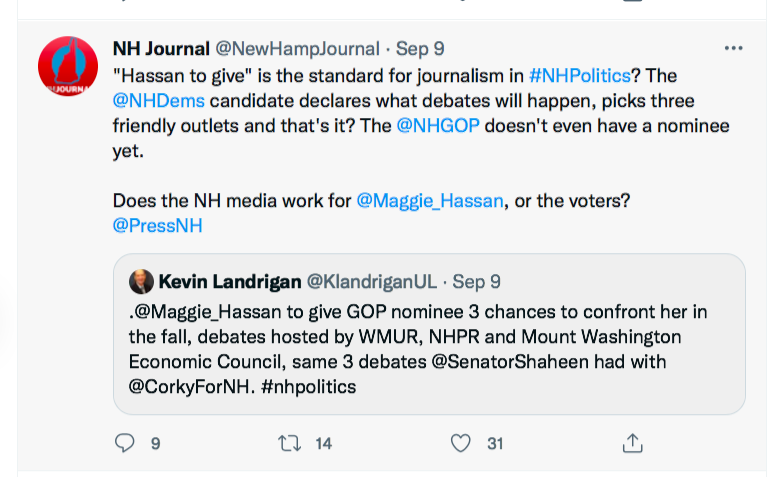Click the @NewHampJournal handle

[x=297, y=48]
